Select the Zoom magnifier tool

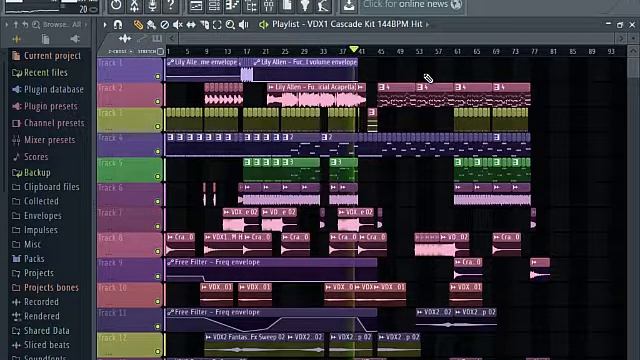tap(230, 25)
